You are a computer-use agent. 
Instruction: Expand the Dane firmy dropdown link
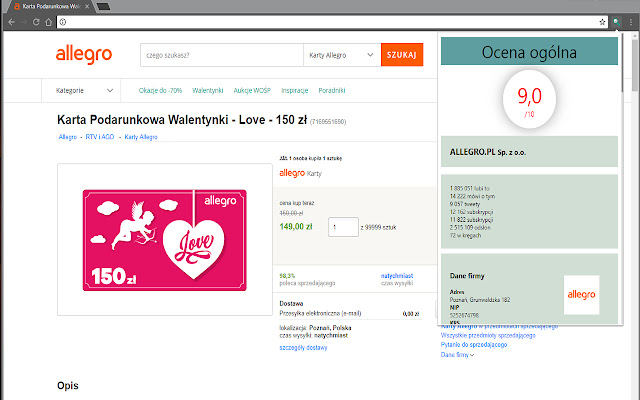pyautogui.click(x=457, y=355)
